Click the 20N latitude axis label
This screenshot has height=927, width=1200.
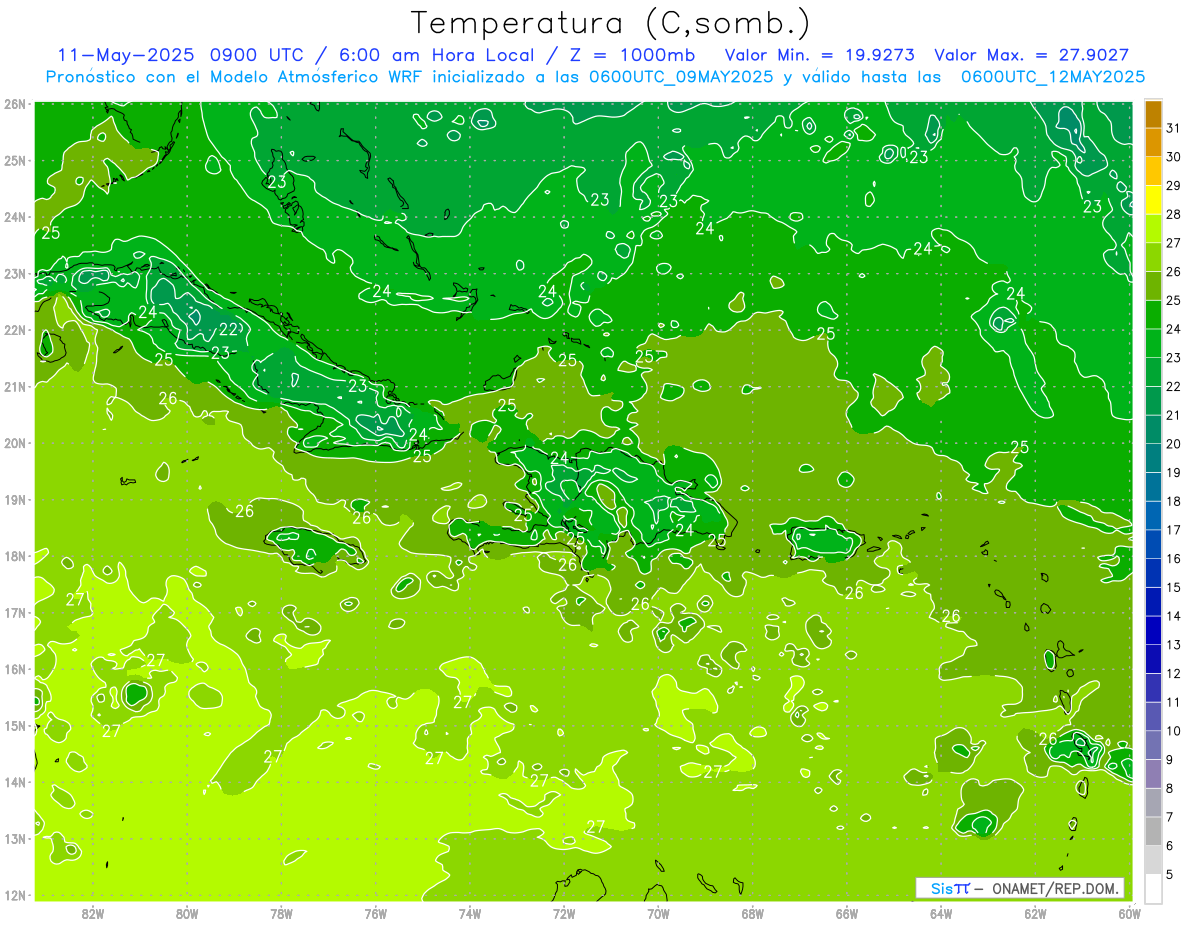(x=16, y=443)
